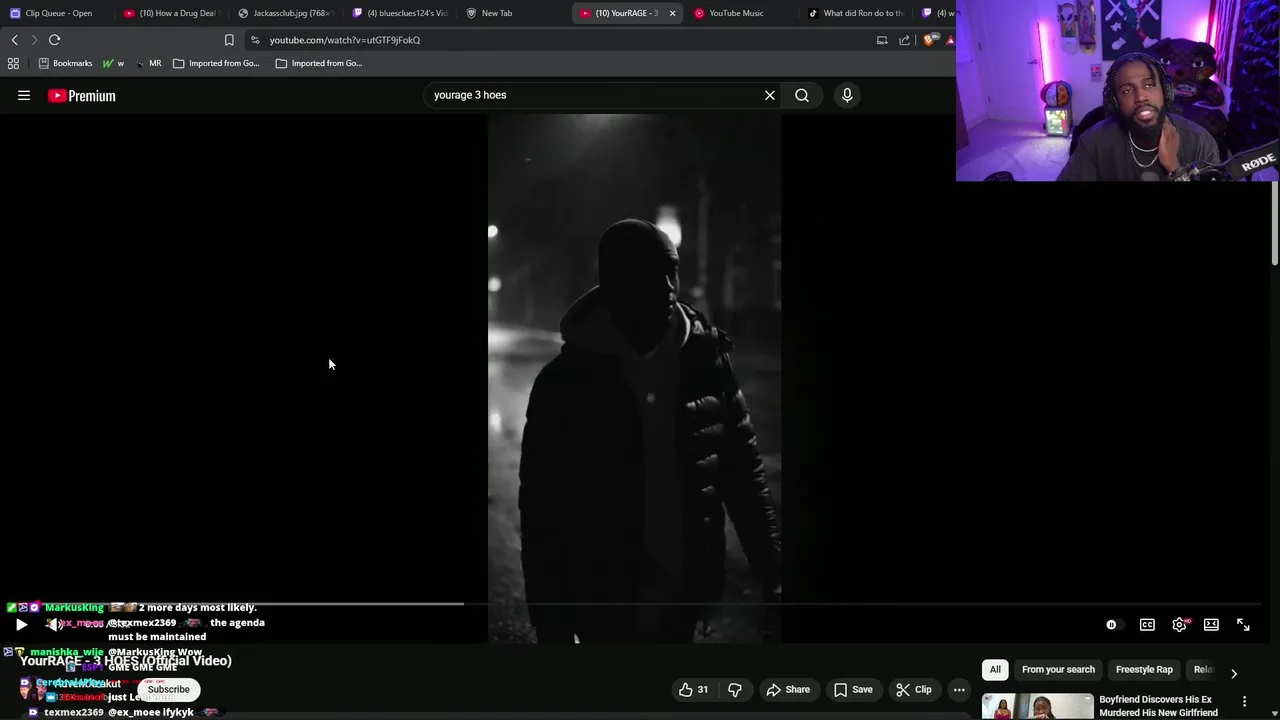Viewport: 1280px width, 720px height.
Task: Clear the search text with X
Action: pyautogui.click(x=770, y=95)
